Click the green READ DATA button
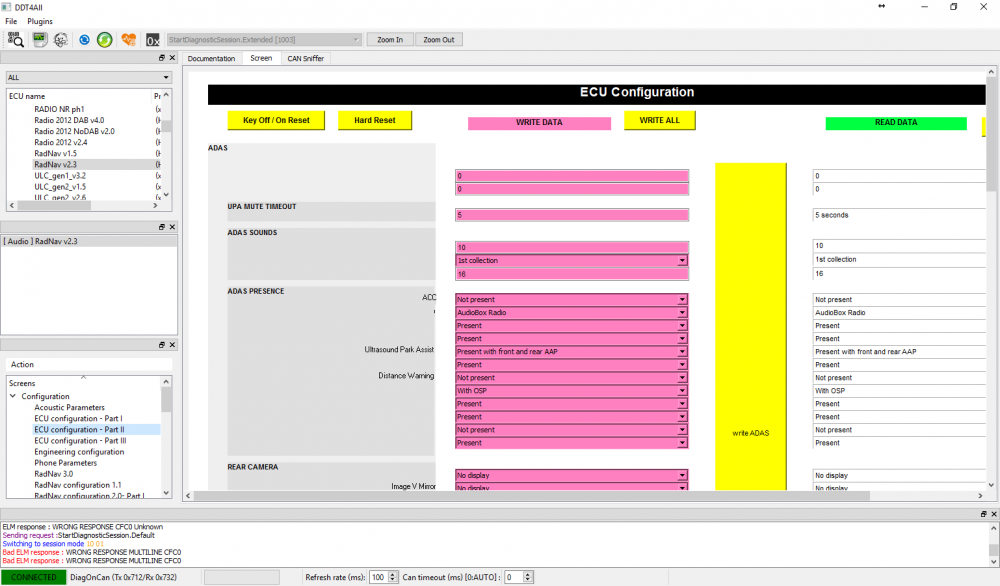Viewport: 1000px width, 586px height. tap(896, 122)
